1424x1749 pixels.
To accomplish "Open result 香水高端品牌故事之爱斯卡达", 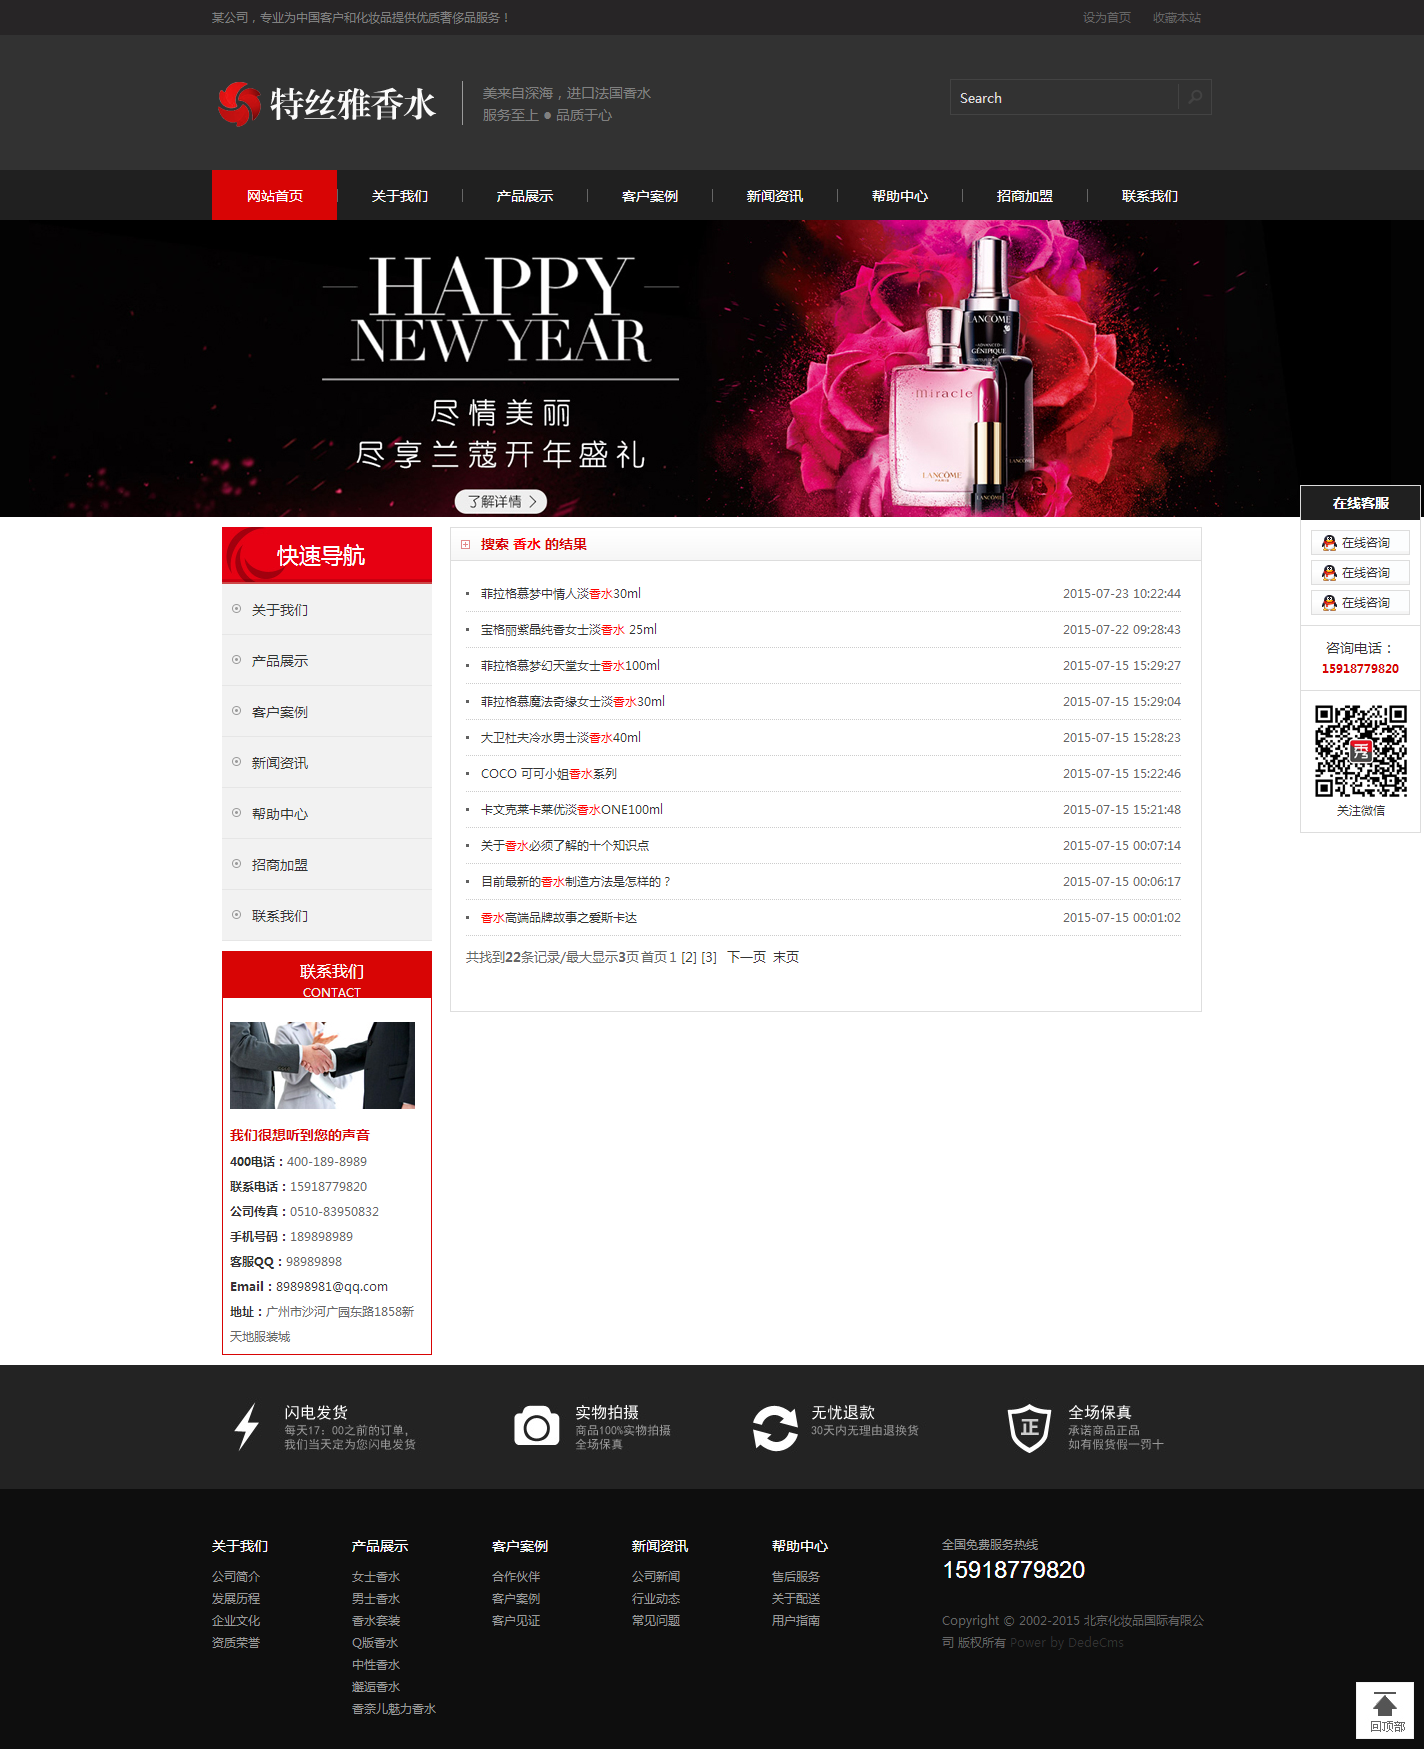I will point(559,918).
